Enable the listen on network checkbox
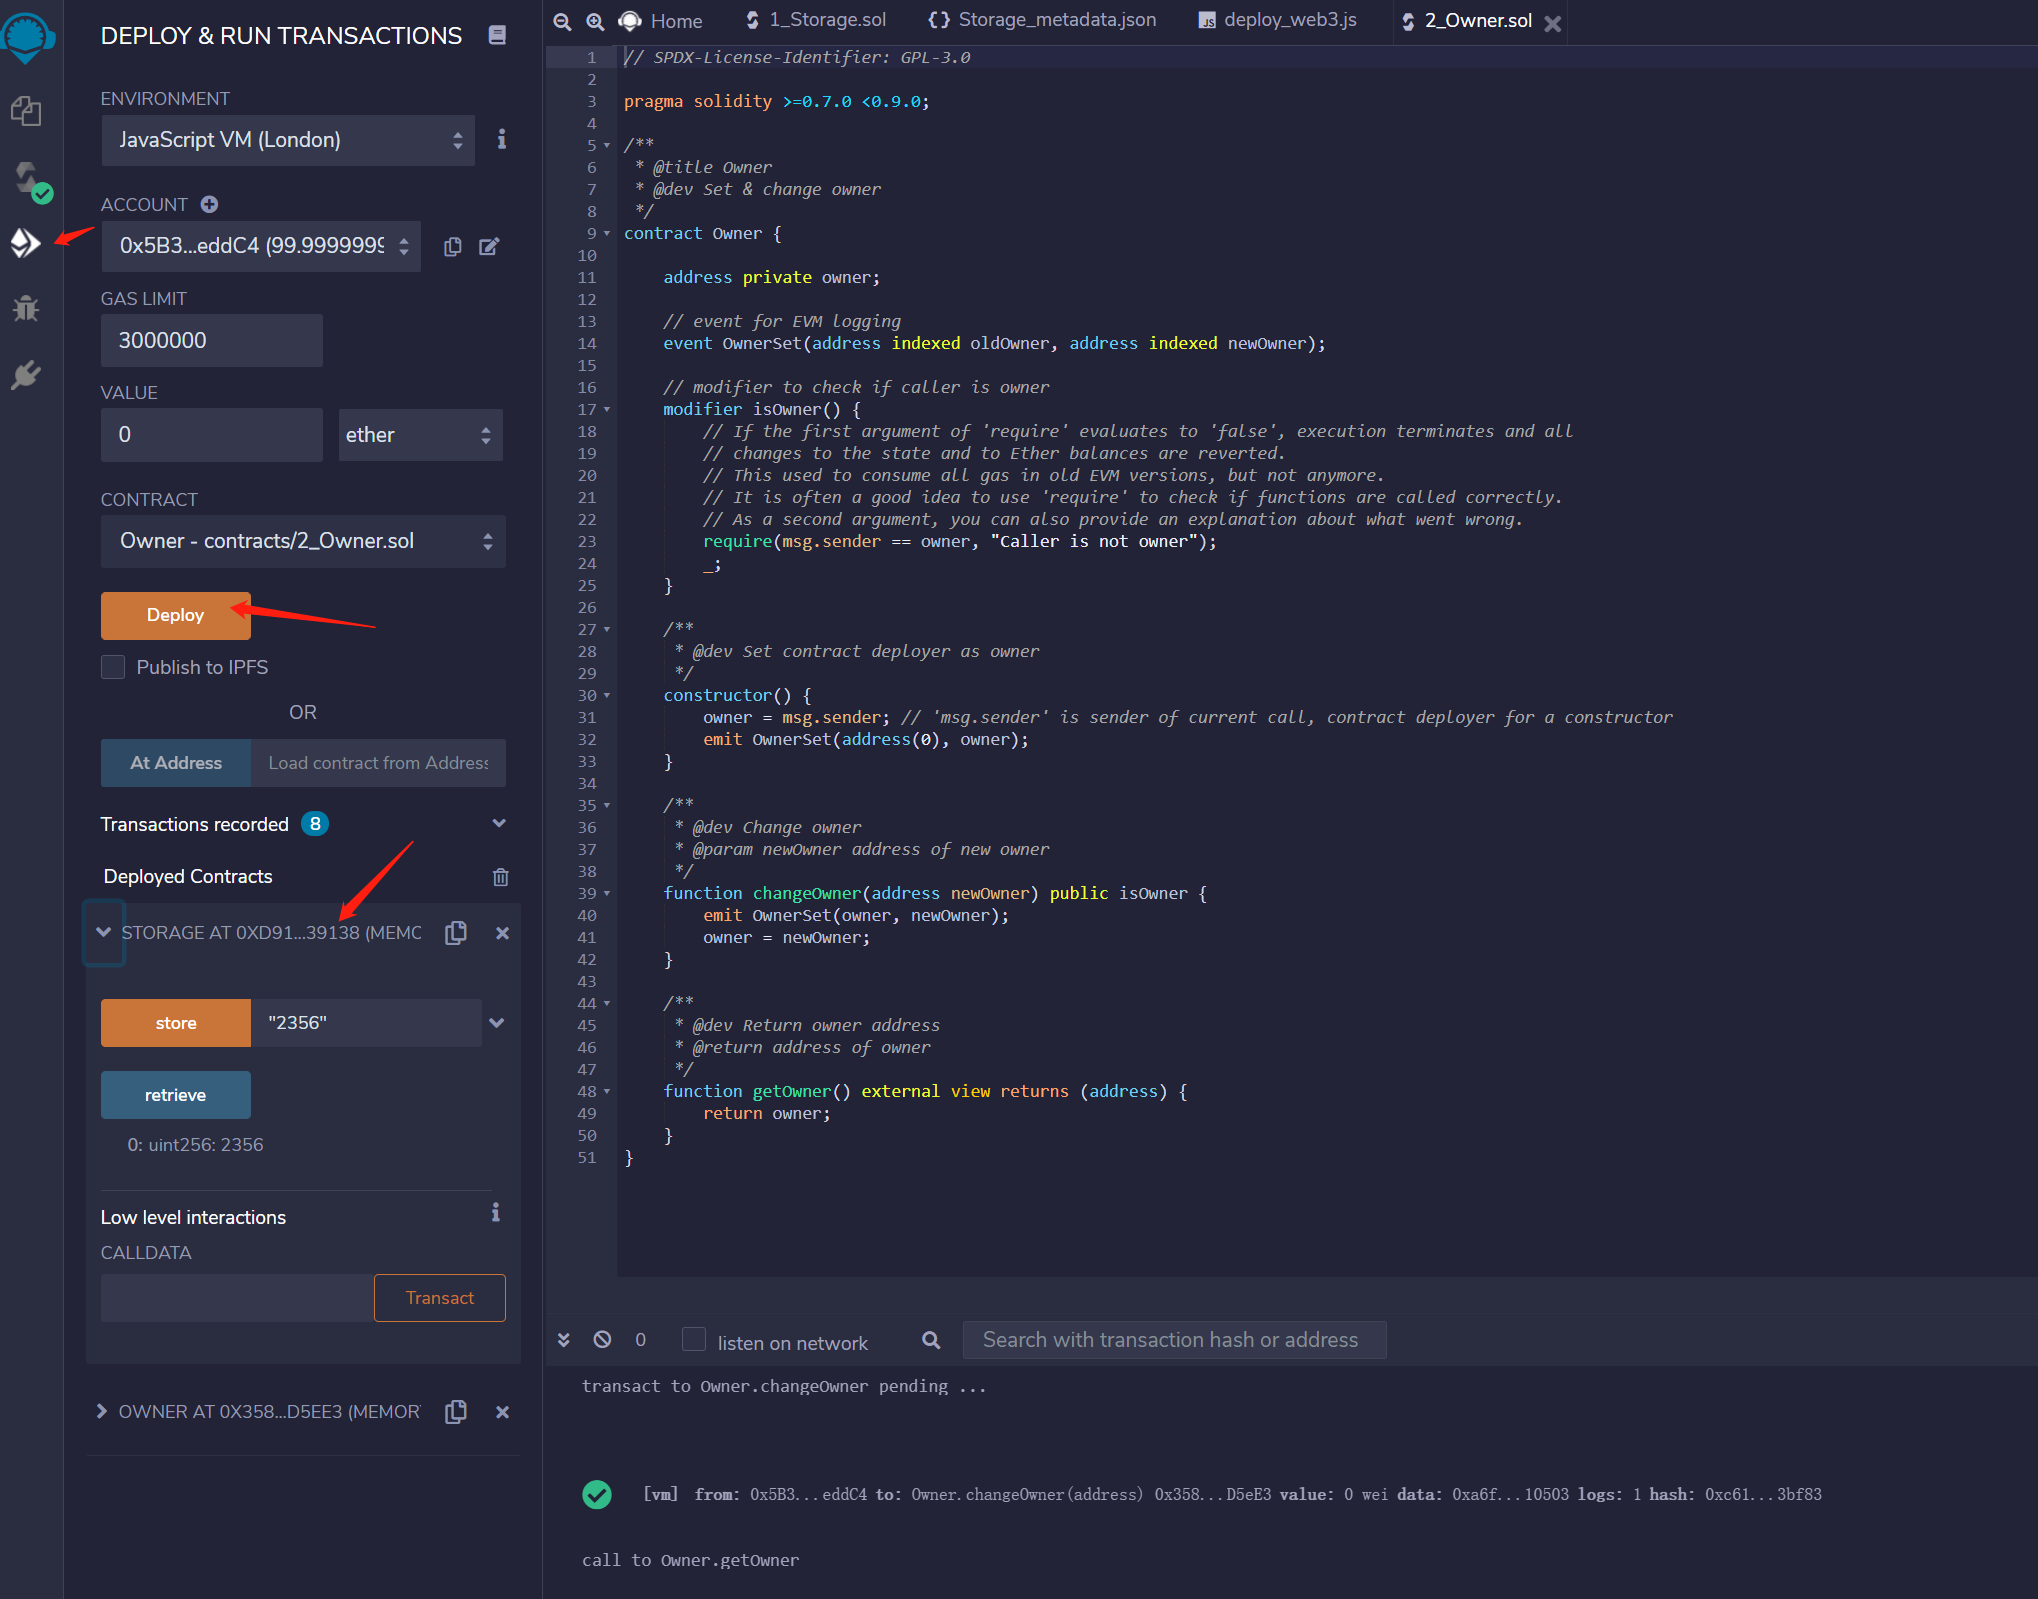This screenshot has width=2038, height=1599. click(694, 1339)
